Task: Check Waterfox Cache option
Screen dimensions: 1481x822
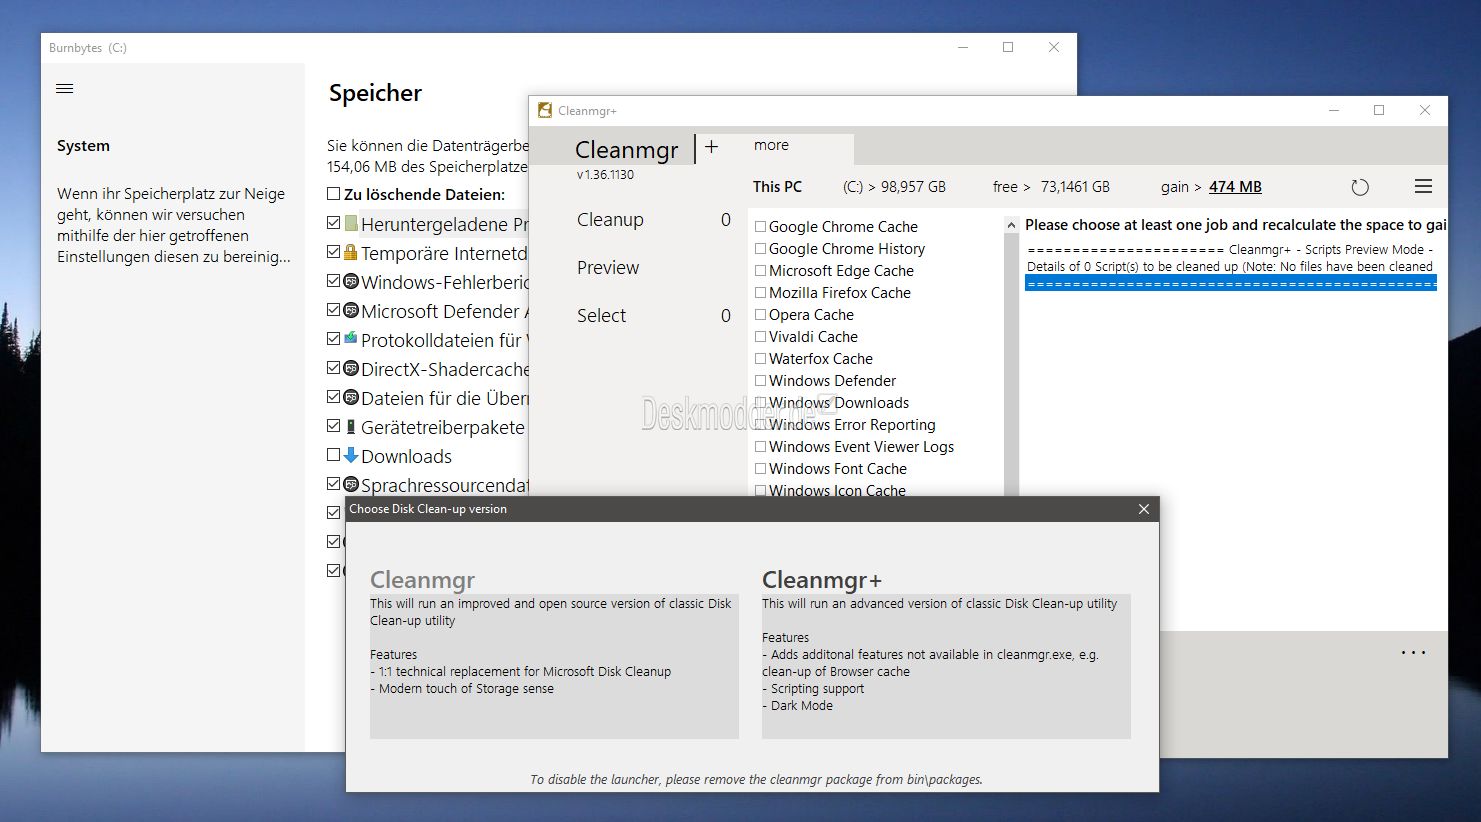Action: coord(761,359)
